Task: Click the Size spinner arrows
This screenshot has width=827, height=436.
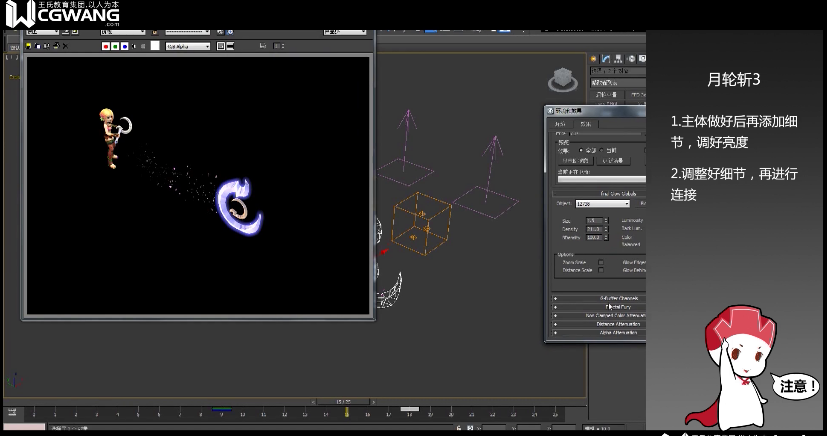Action: coord(605,220)
